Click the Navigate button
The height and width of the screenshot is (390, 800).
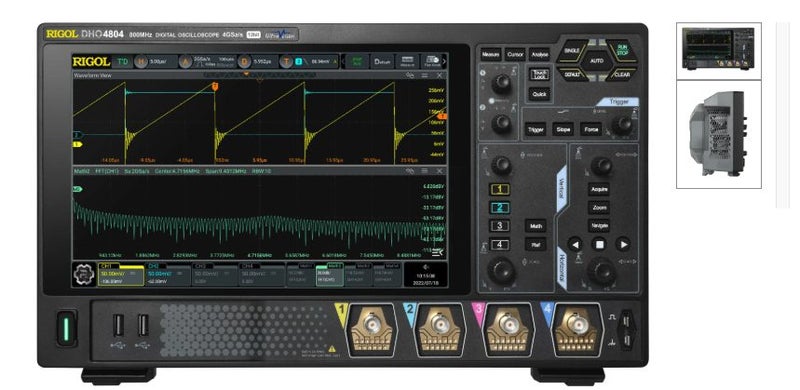click(599, 226)
